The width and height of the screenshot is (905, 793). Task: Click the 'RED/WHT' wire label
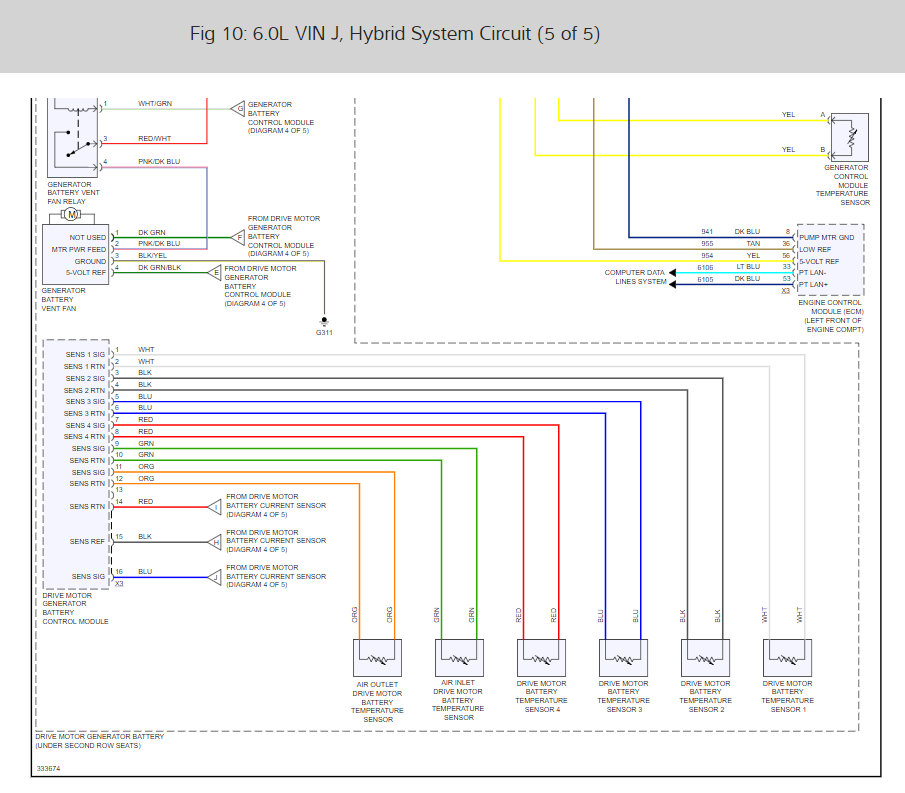click(x=154, y=139)
